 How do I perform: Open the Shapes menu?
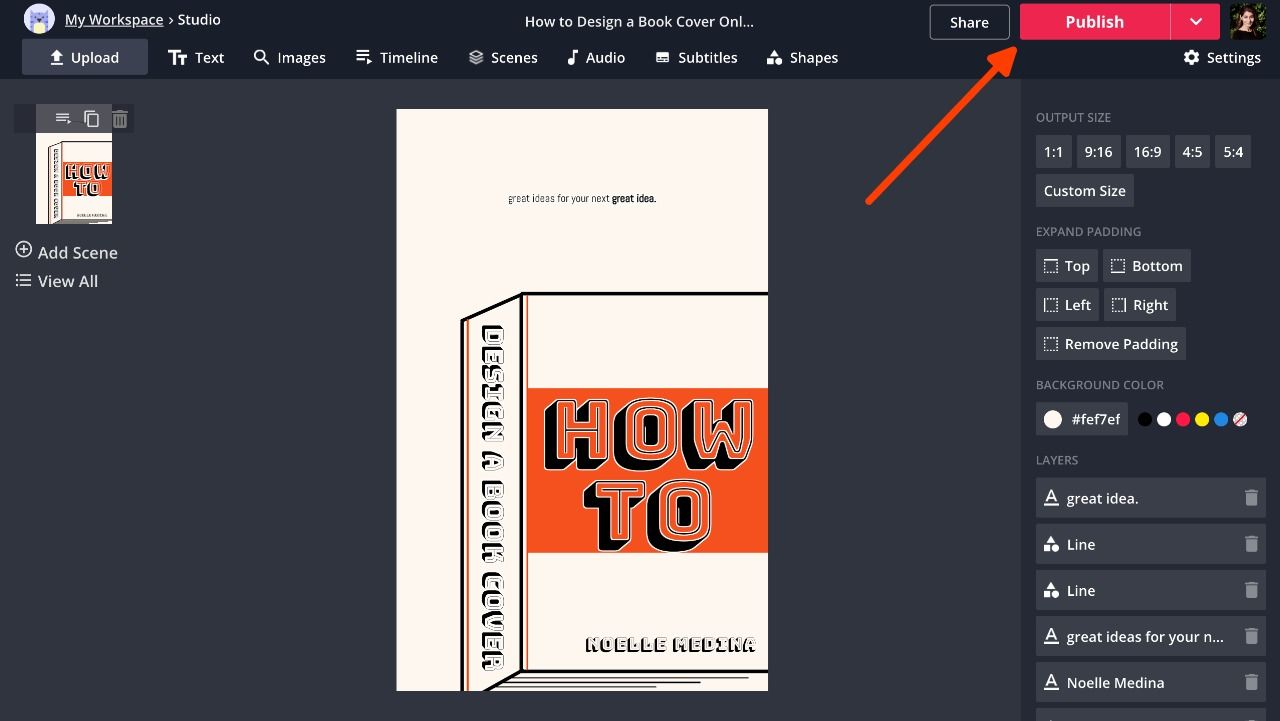[x=802, y=58]
